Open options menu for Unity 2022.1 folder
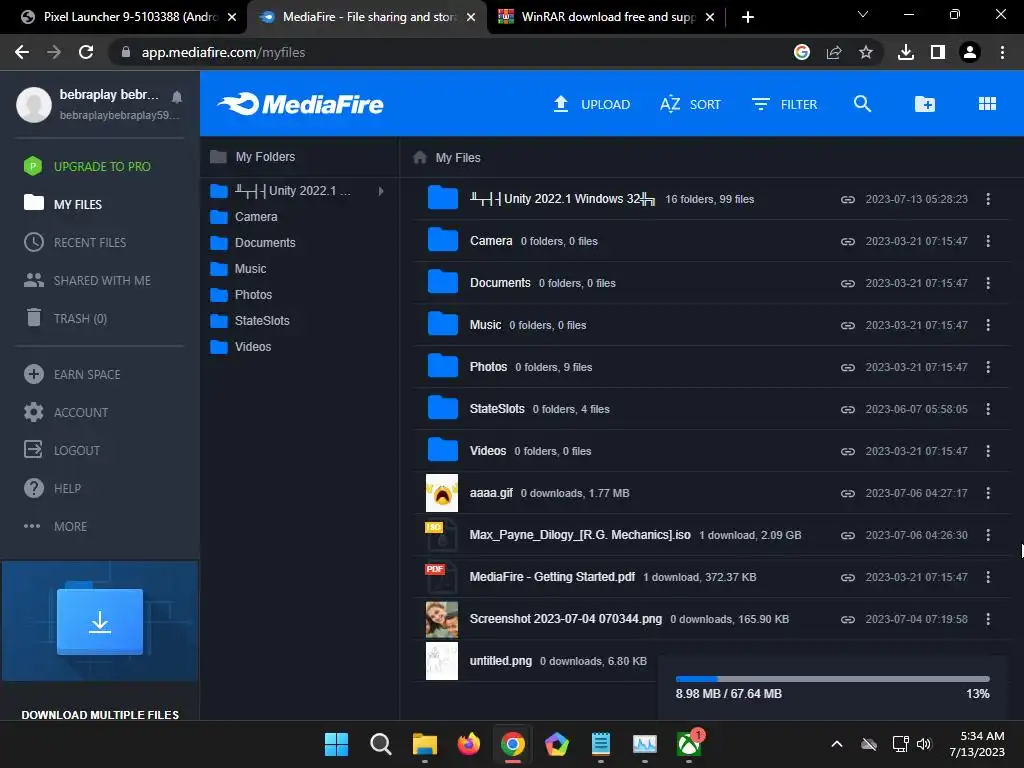 pos(988,199)
